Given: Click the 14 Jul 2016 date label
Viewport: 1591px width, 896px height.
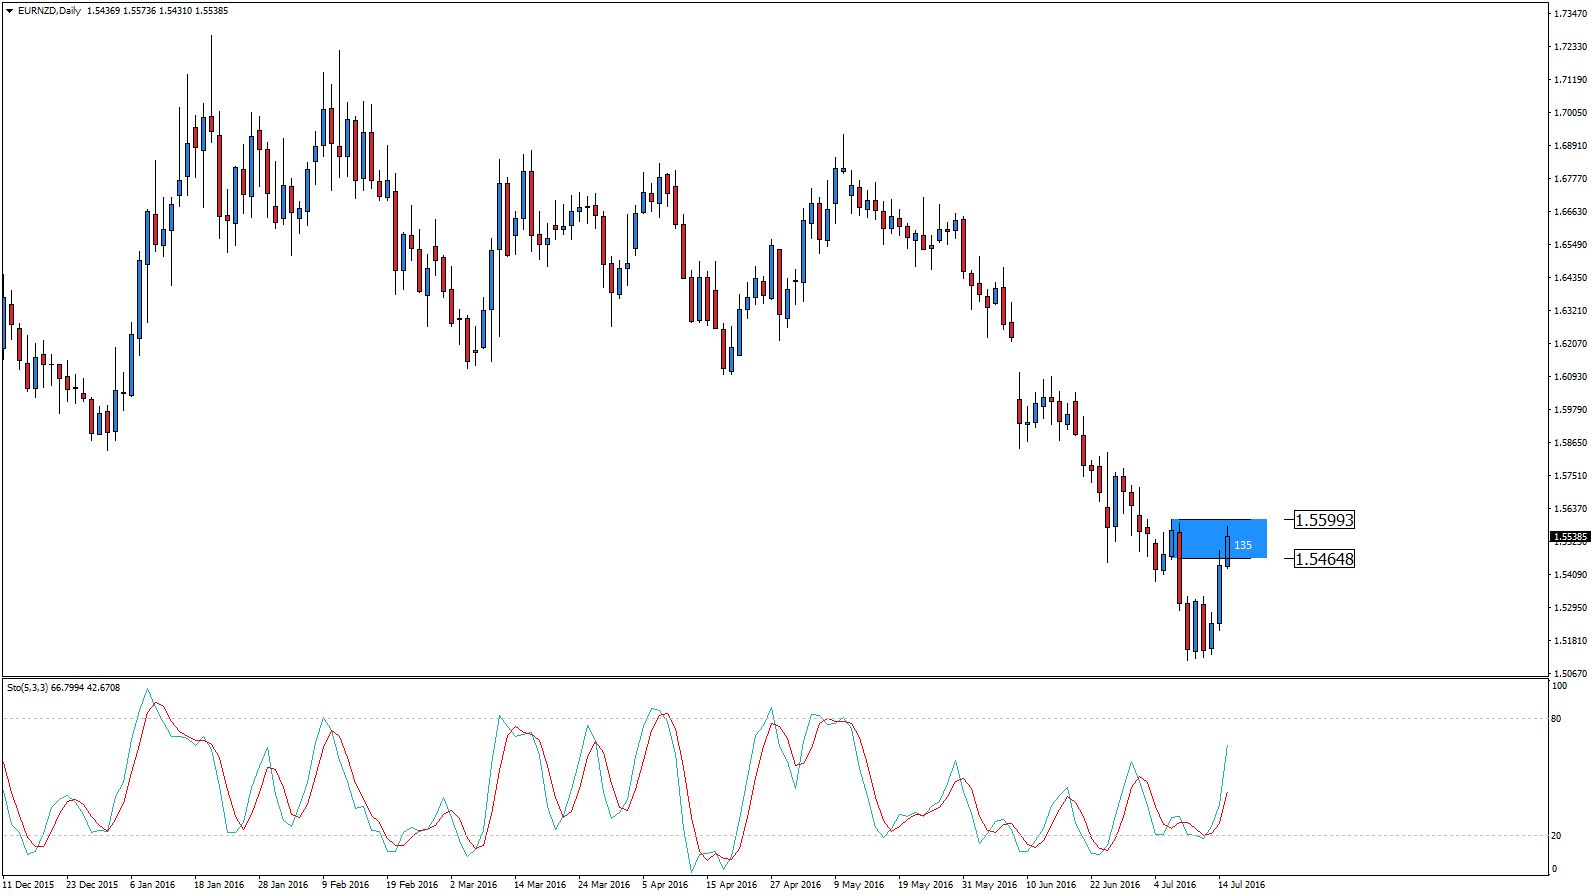Looking at the screenshot, I should click(1241, 885).
